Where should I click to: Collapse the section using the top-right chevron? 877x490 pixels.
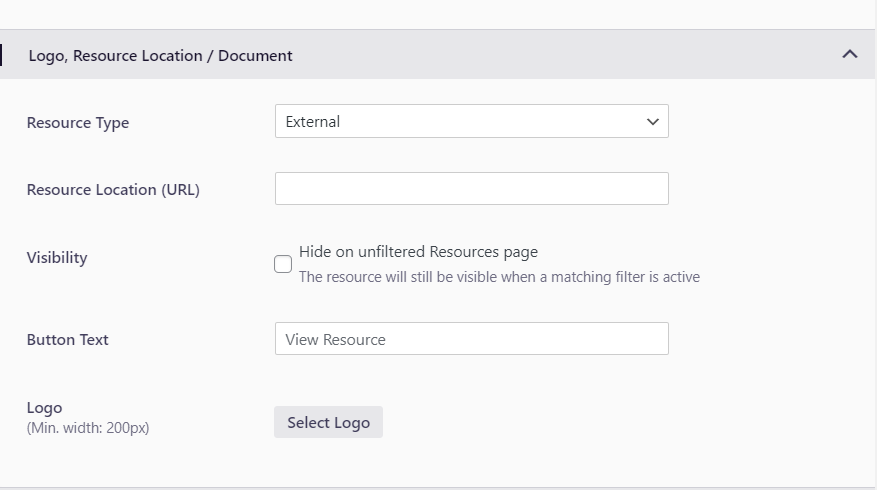pos(849,55)
